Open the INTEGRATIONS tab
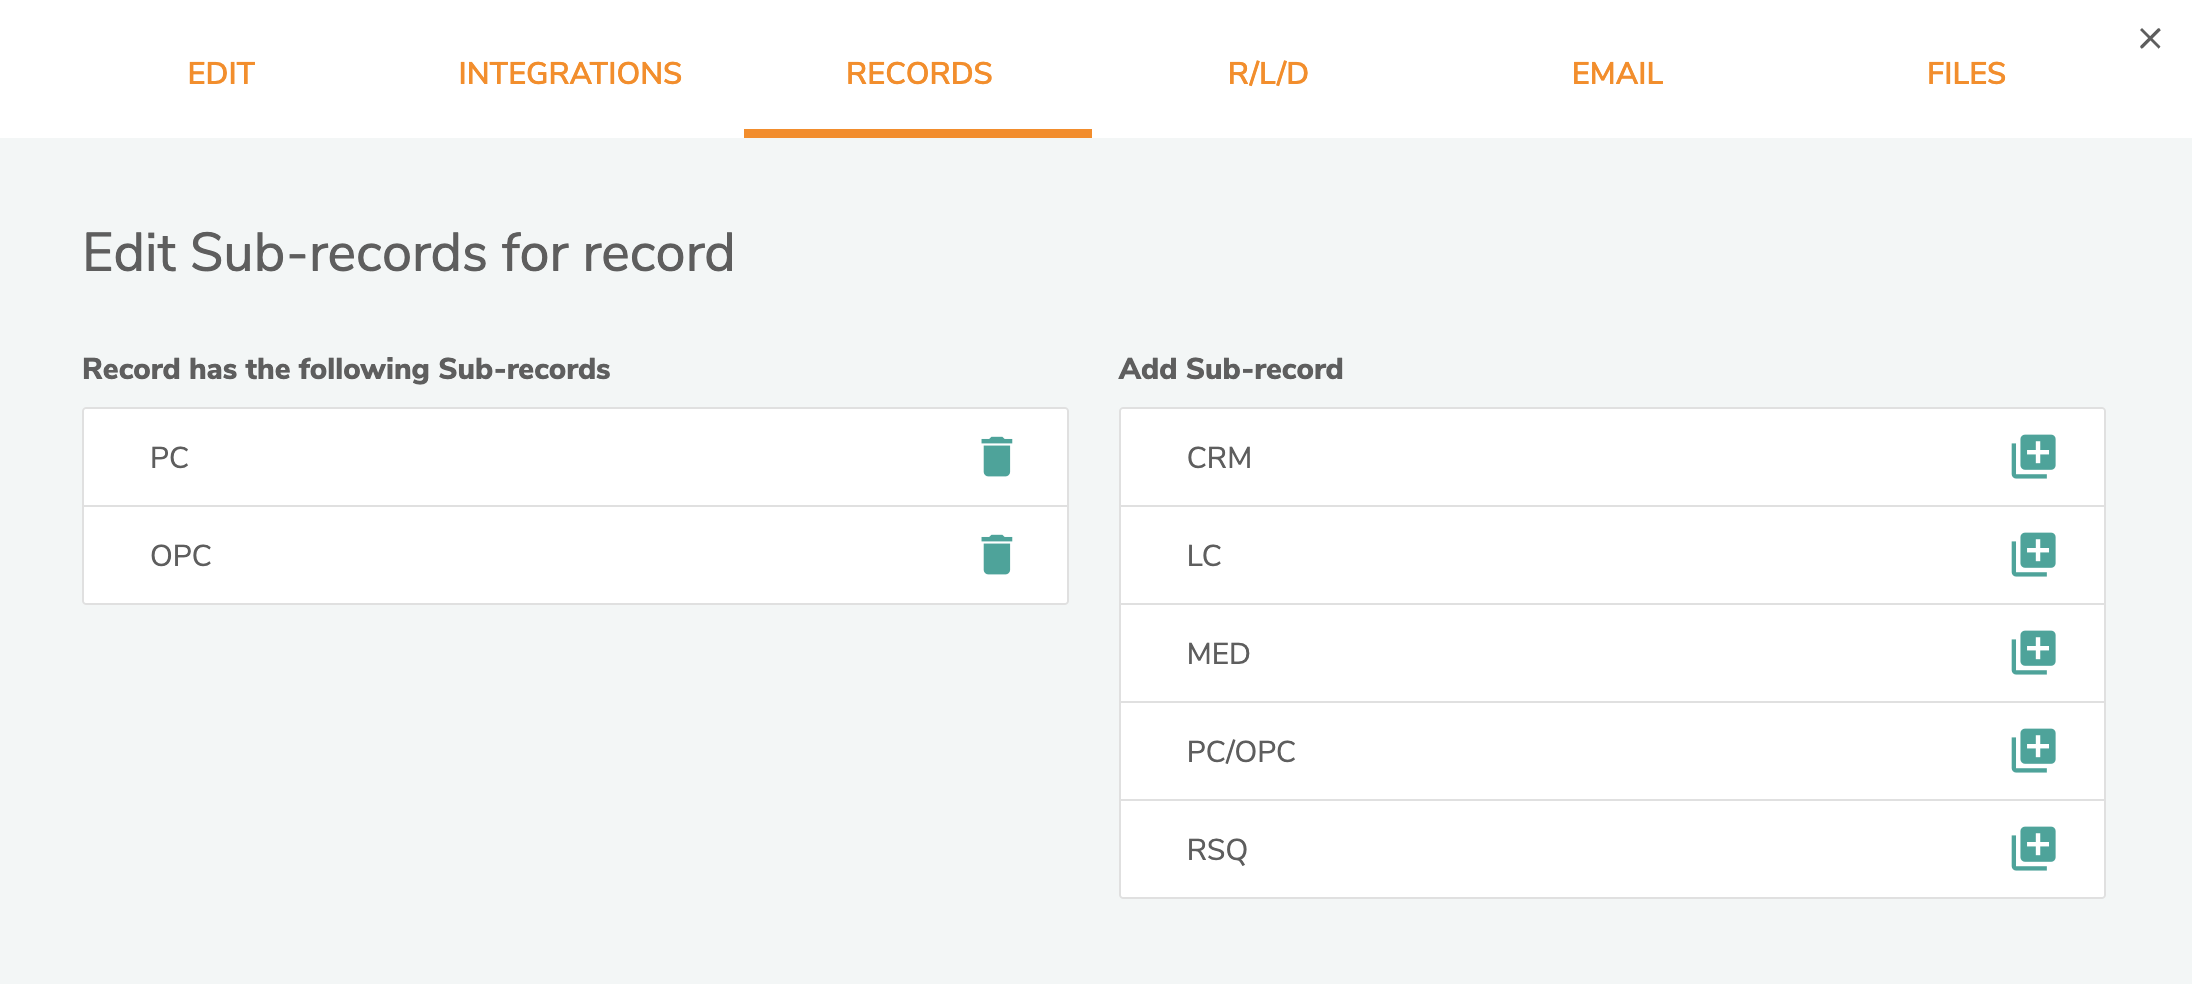The height and width of the screenshot is (984, 2192). tap(570, 73)
